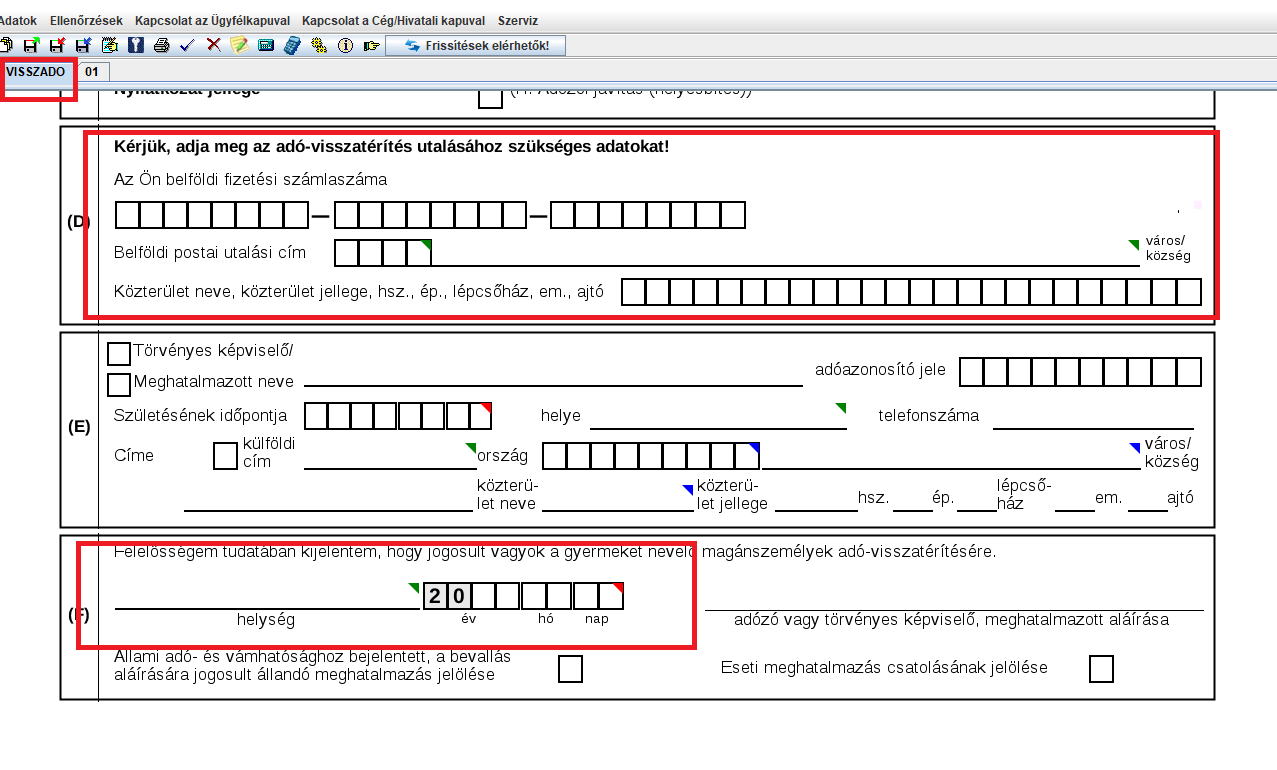Viewport: 1277px width, 770px height.
Task: Tick the Meghatalmazott checkbox
Action: [119, 385]
